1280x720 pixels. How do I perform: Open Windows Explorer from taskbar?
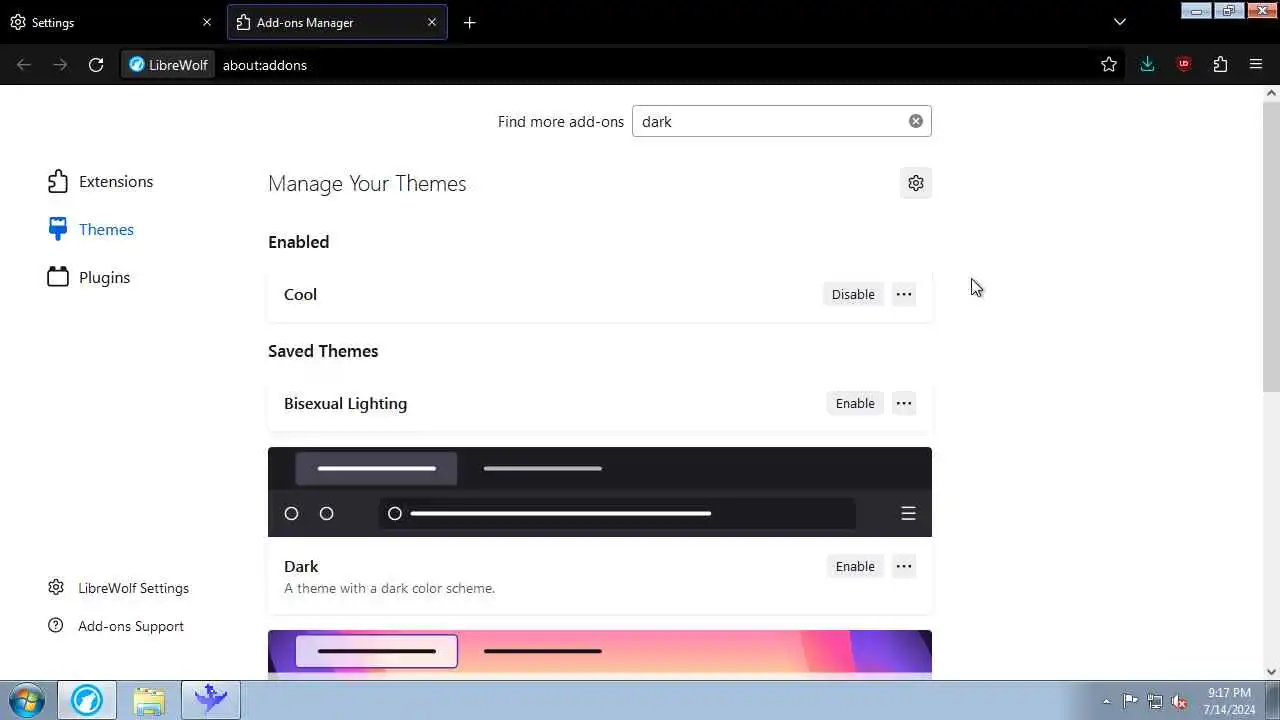click(x=149, y=700)
